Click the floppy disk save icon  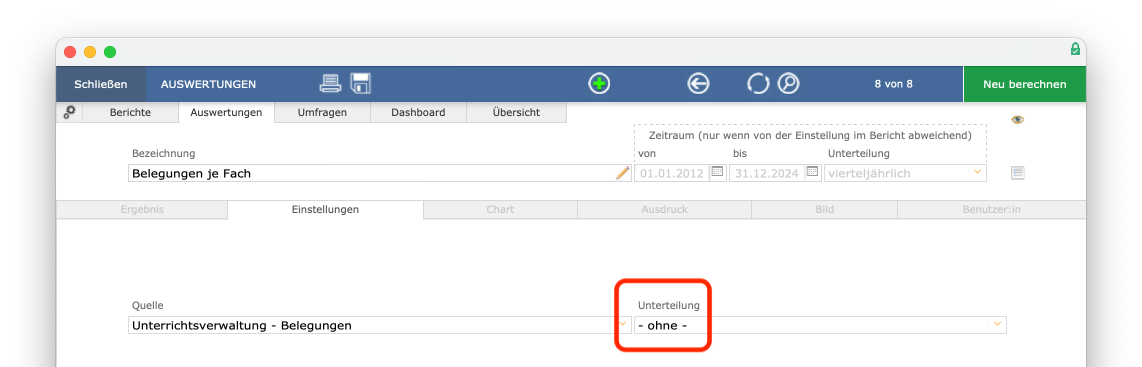coord(361,84)
